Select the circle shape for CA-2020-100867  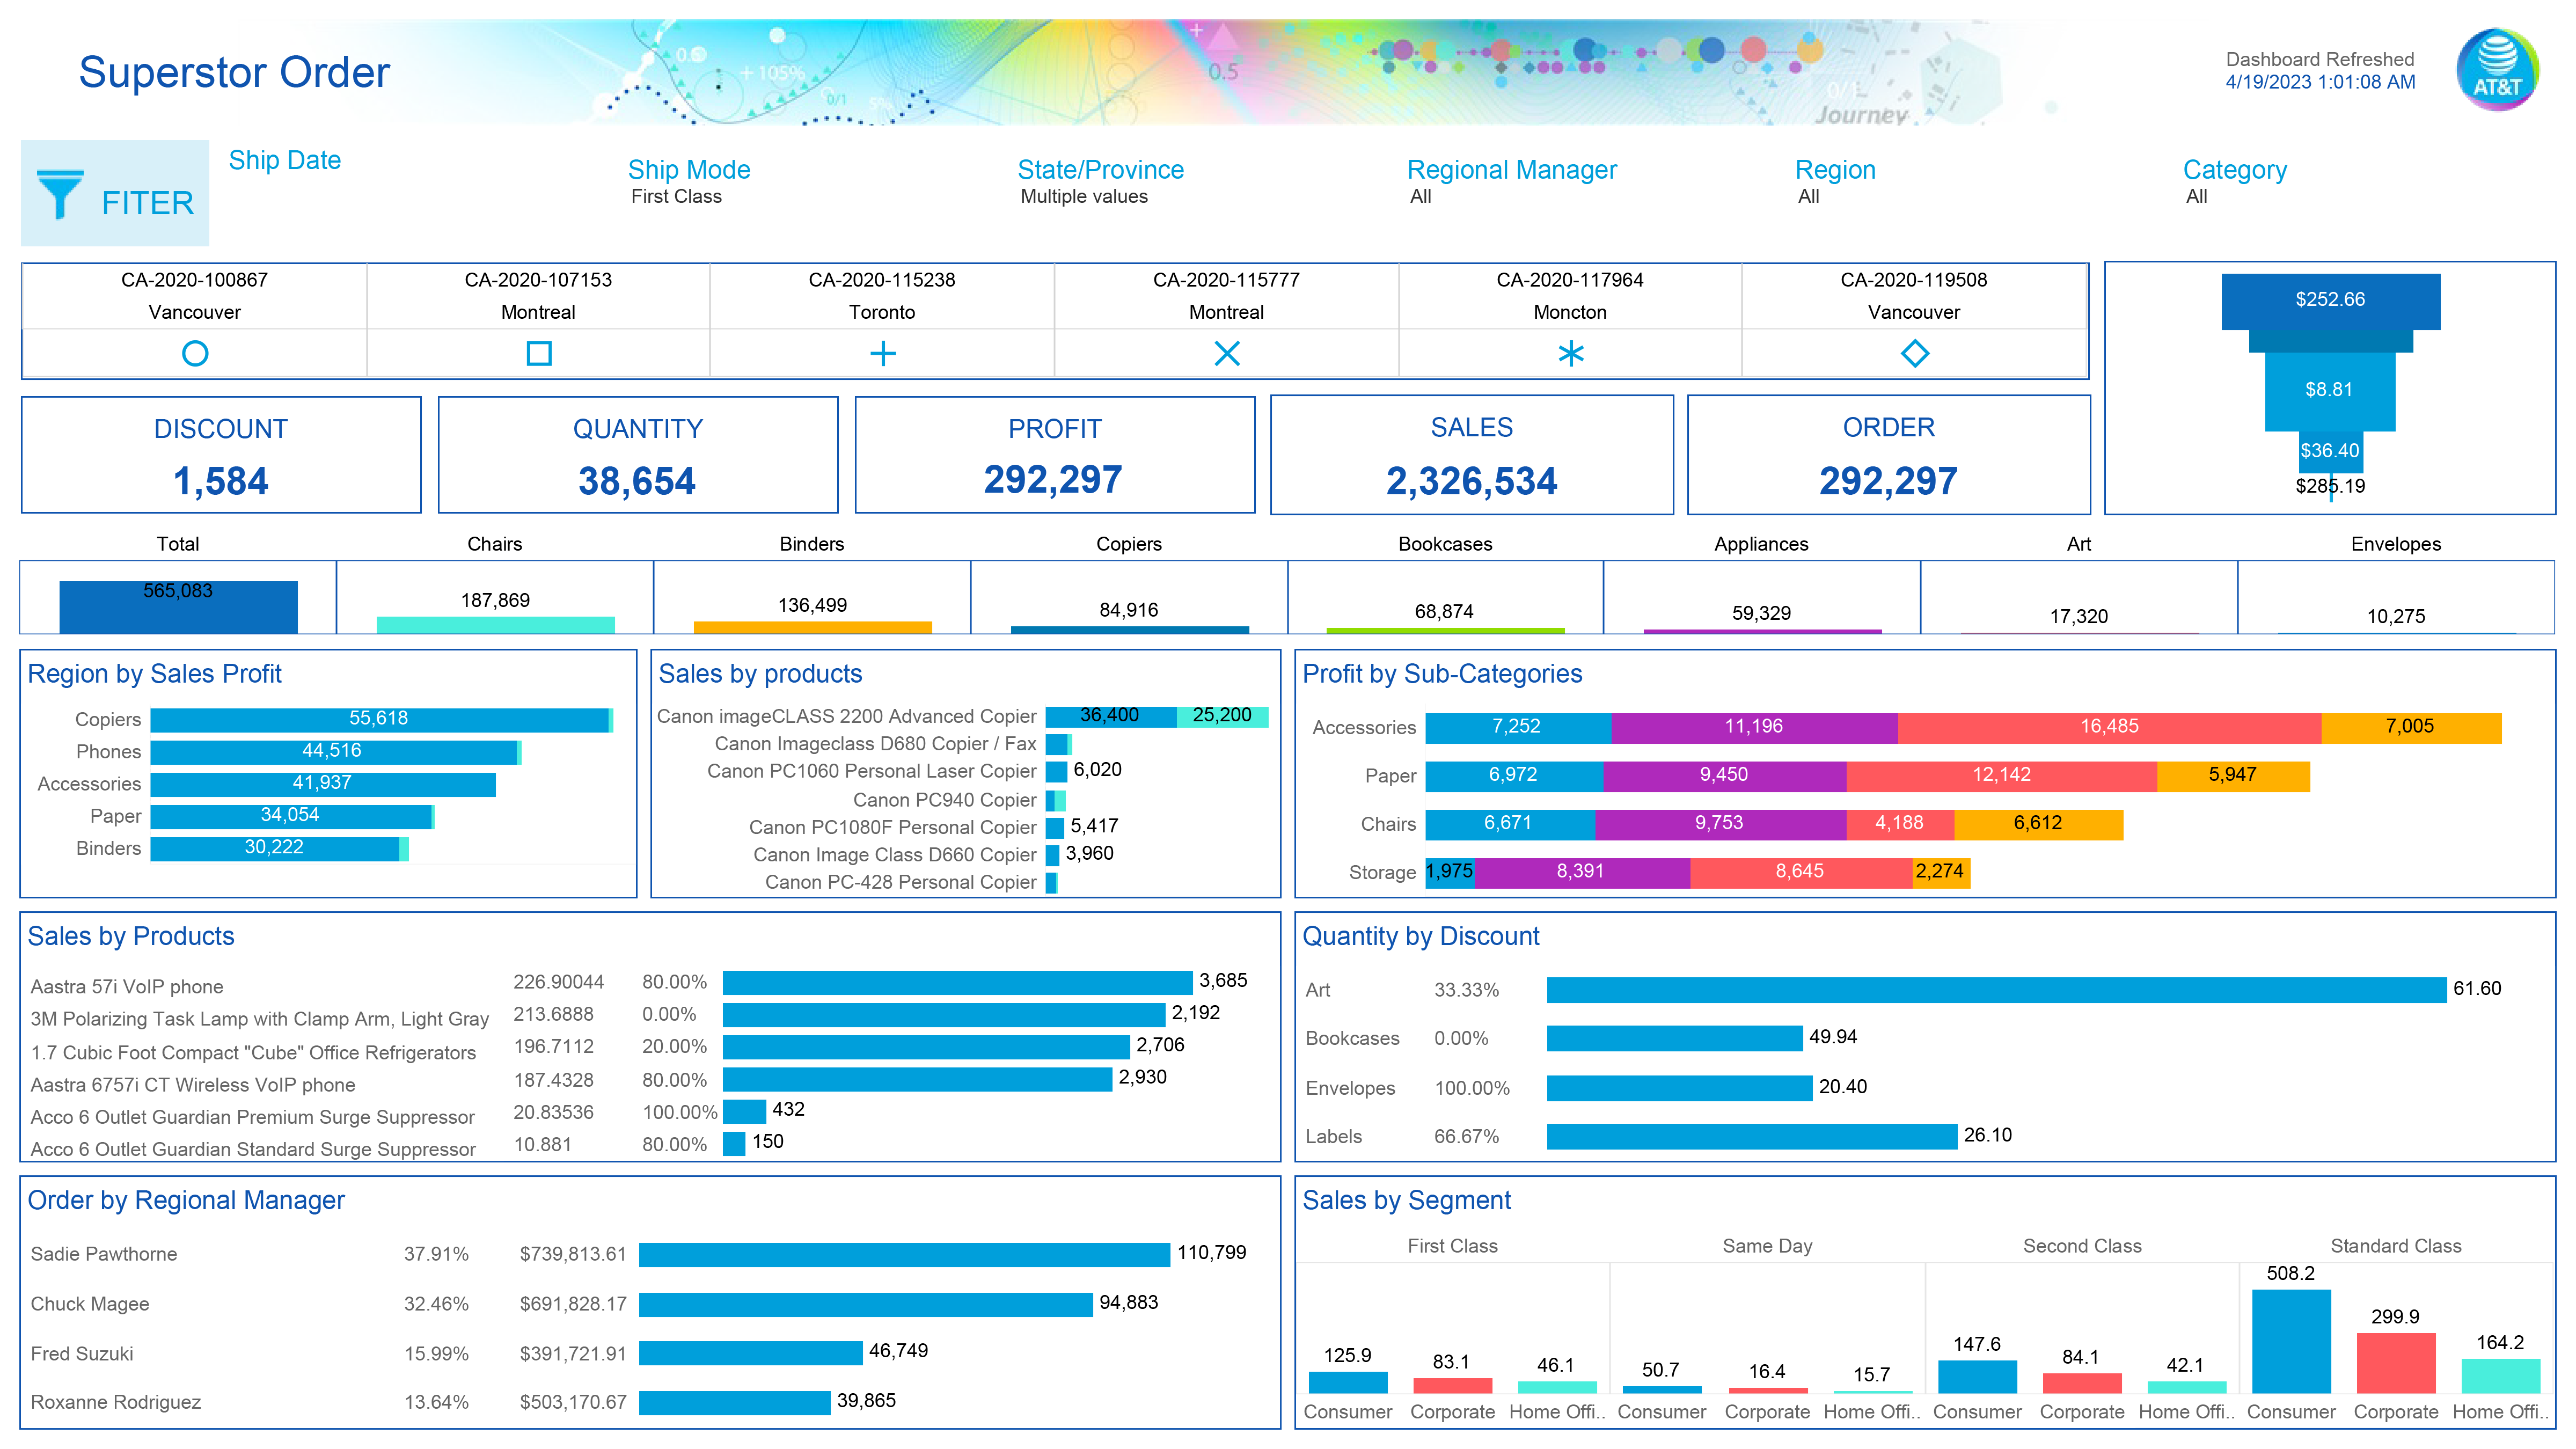click(195, 353)
